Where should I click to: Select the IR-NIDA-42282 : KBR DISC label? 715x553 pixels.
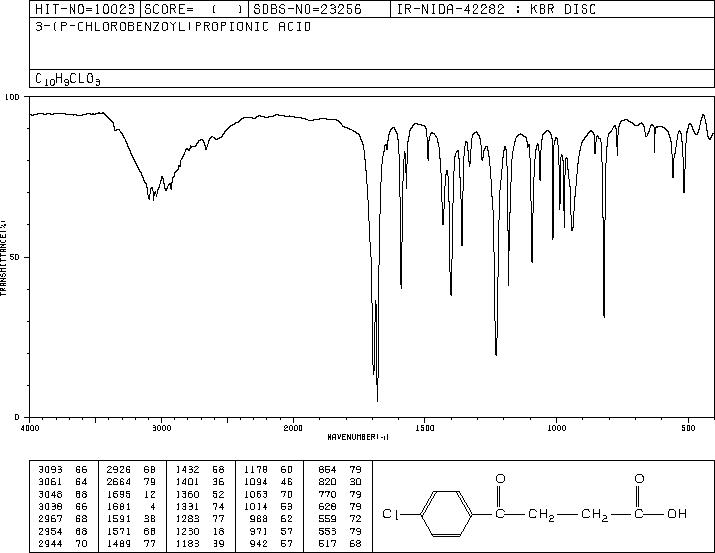point(496,9)
